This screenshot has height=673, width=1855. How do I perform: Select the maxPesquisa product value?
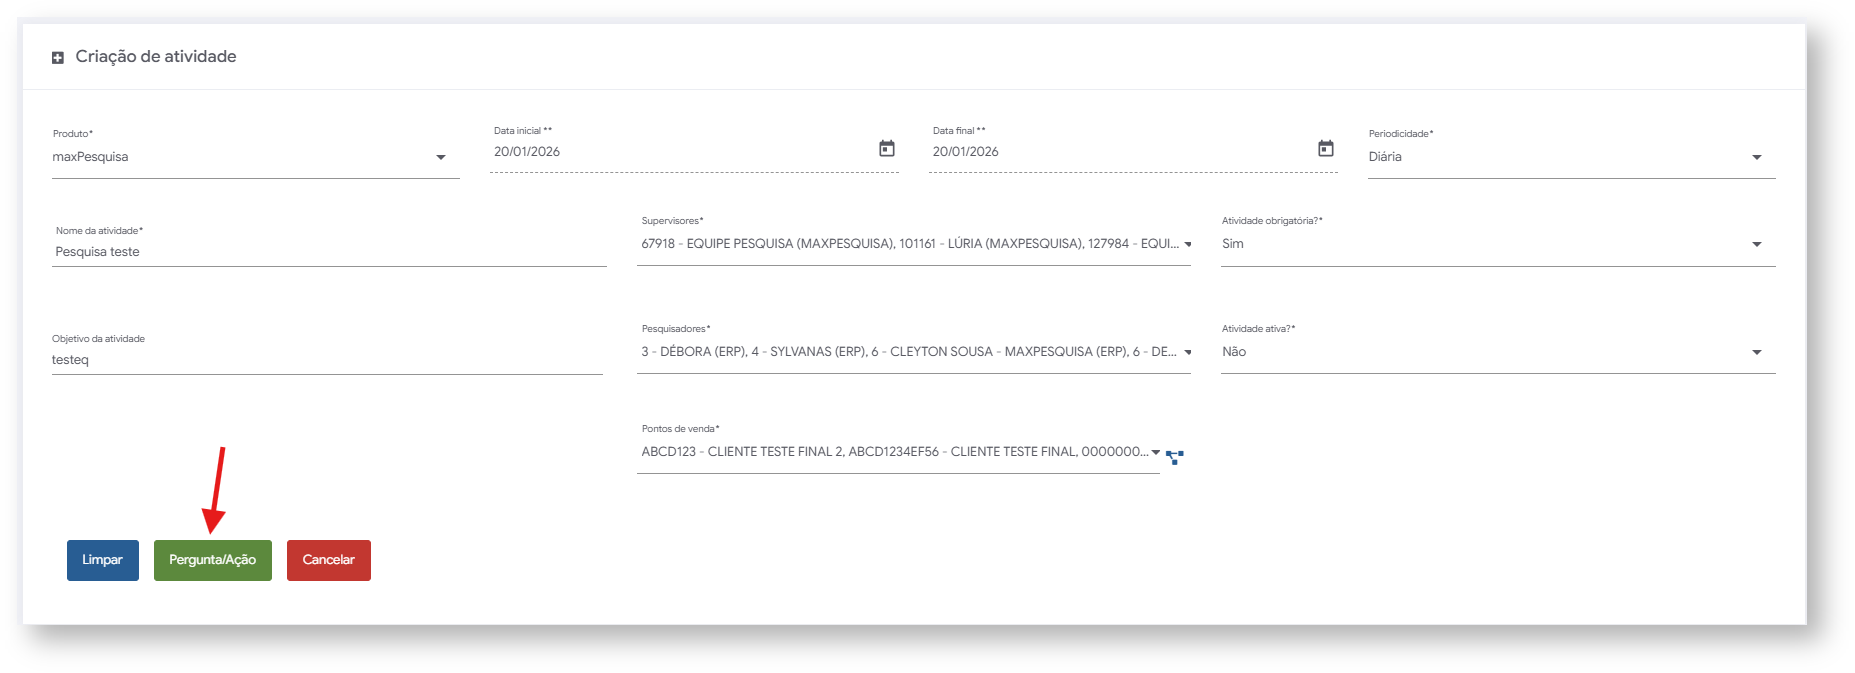(90, 157)
